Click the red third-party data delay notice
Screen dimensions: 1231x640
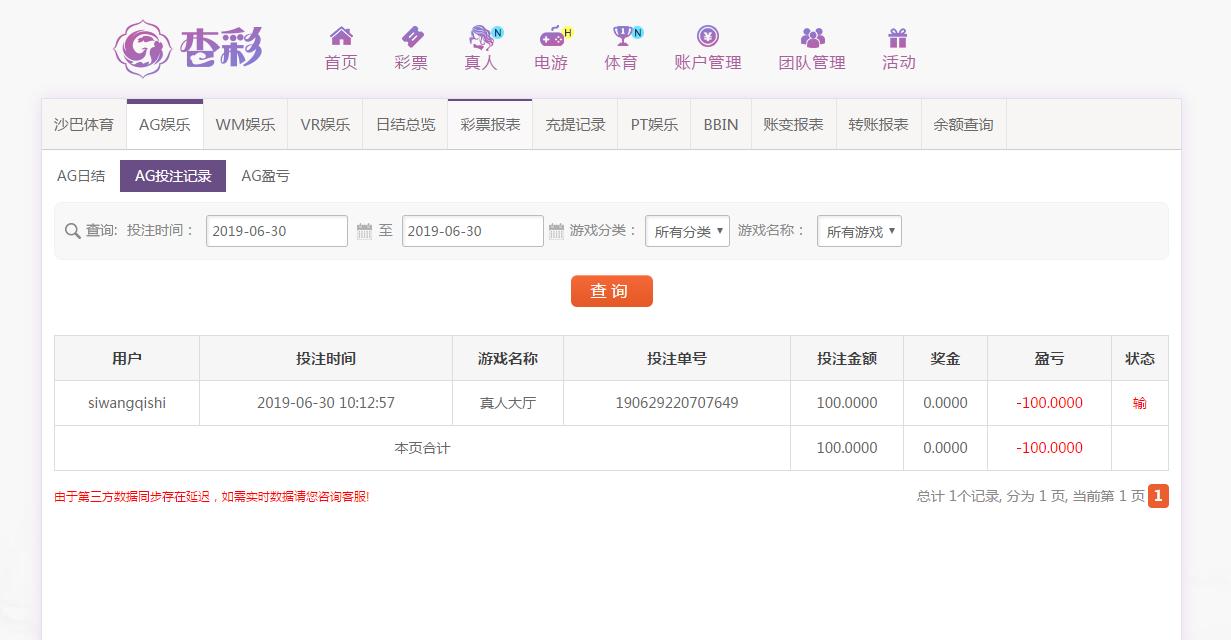click(x=212, y=496)
